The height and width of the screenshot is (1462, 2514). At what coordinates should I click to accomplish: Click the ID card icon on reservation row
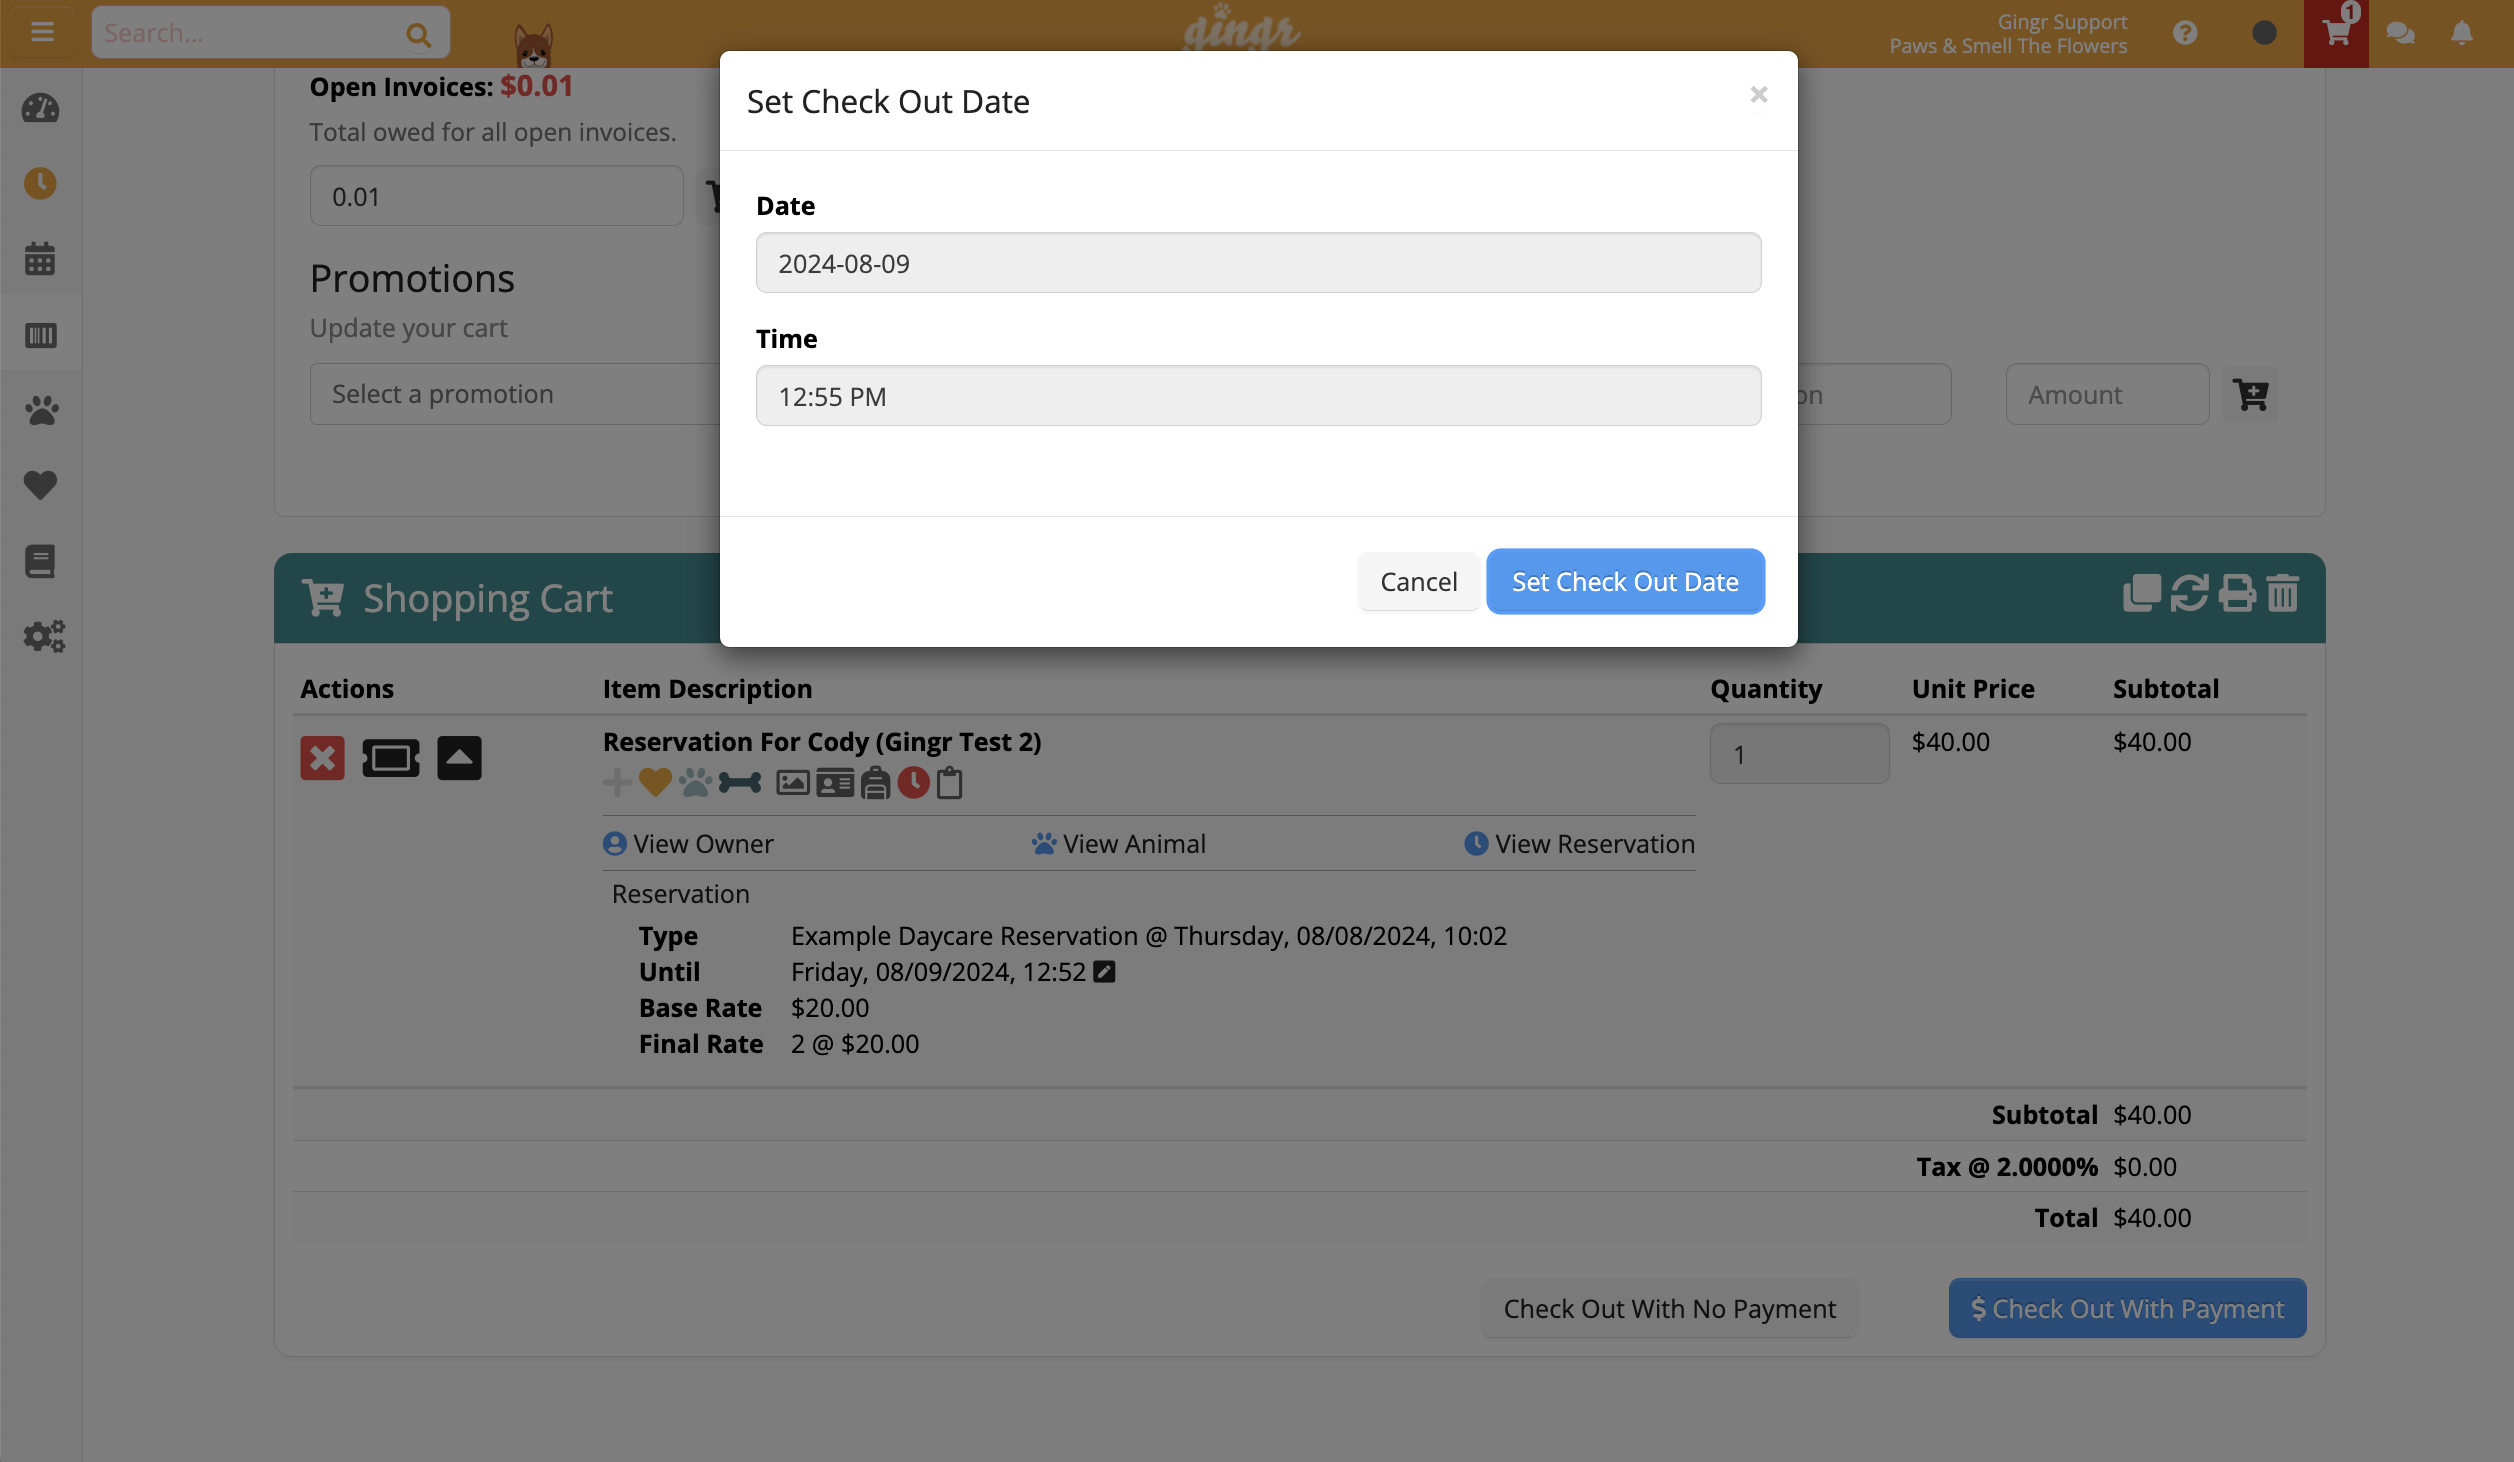click(835, 782)
